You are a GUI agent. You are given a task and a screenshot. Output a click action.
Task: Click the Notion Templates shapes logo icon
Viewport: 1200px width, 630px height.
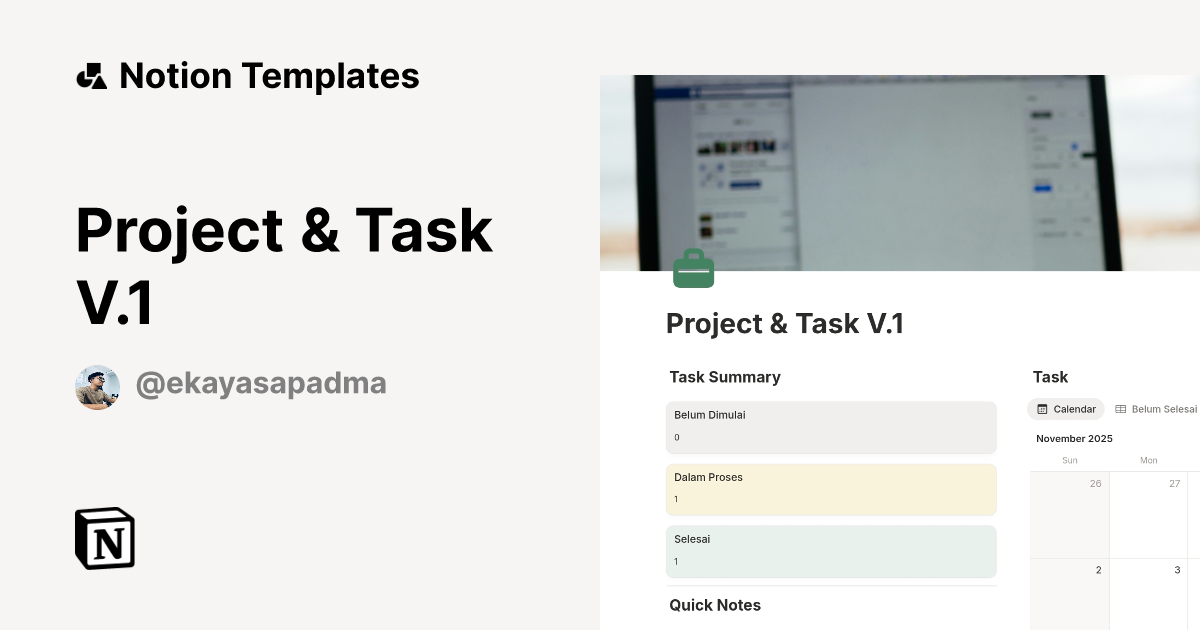(92, 76)
